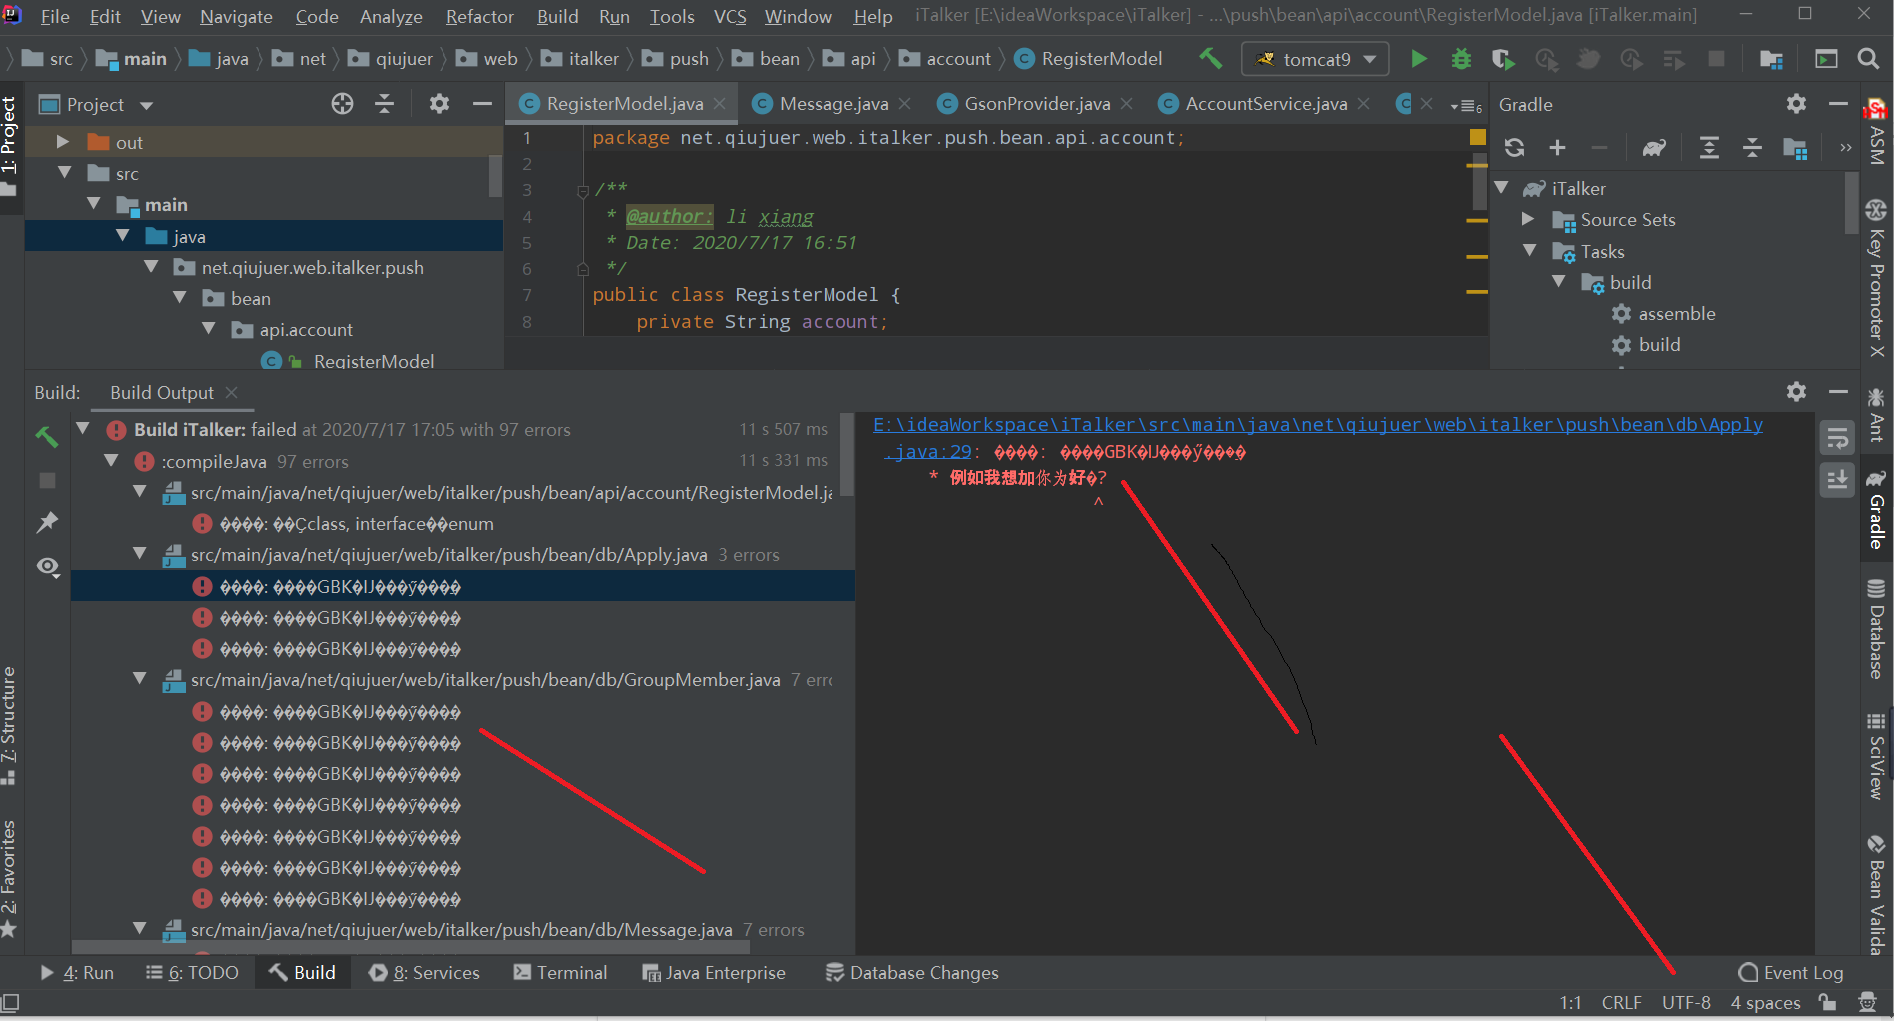
Task: Open Java Enterprise tool window
Action: point(713,972)
